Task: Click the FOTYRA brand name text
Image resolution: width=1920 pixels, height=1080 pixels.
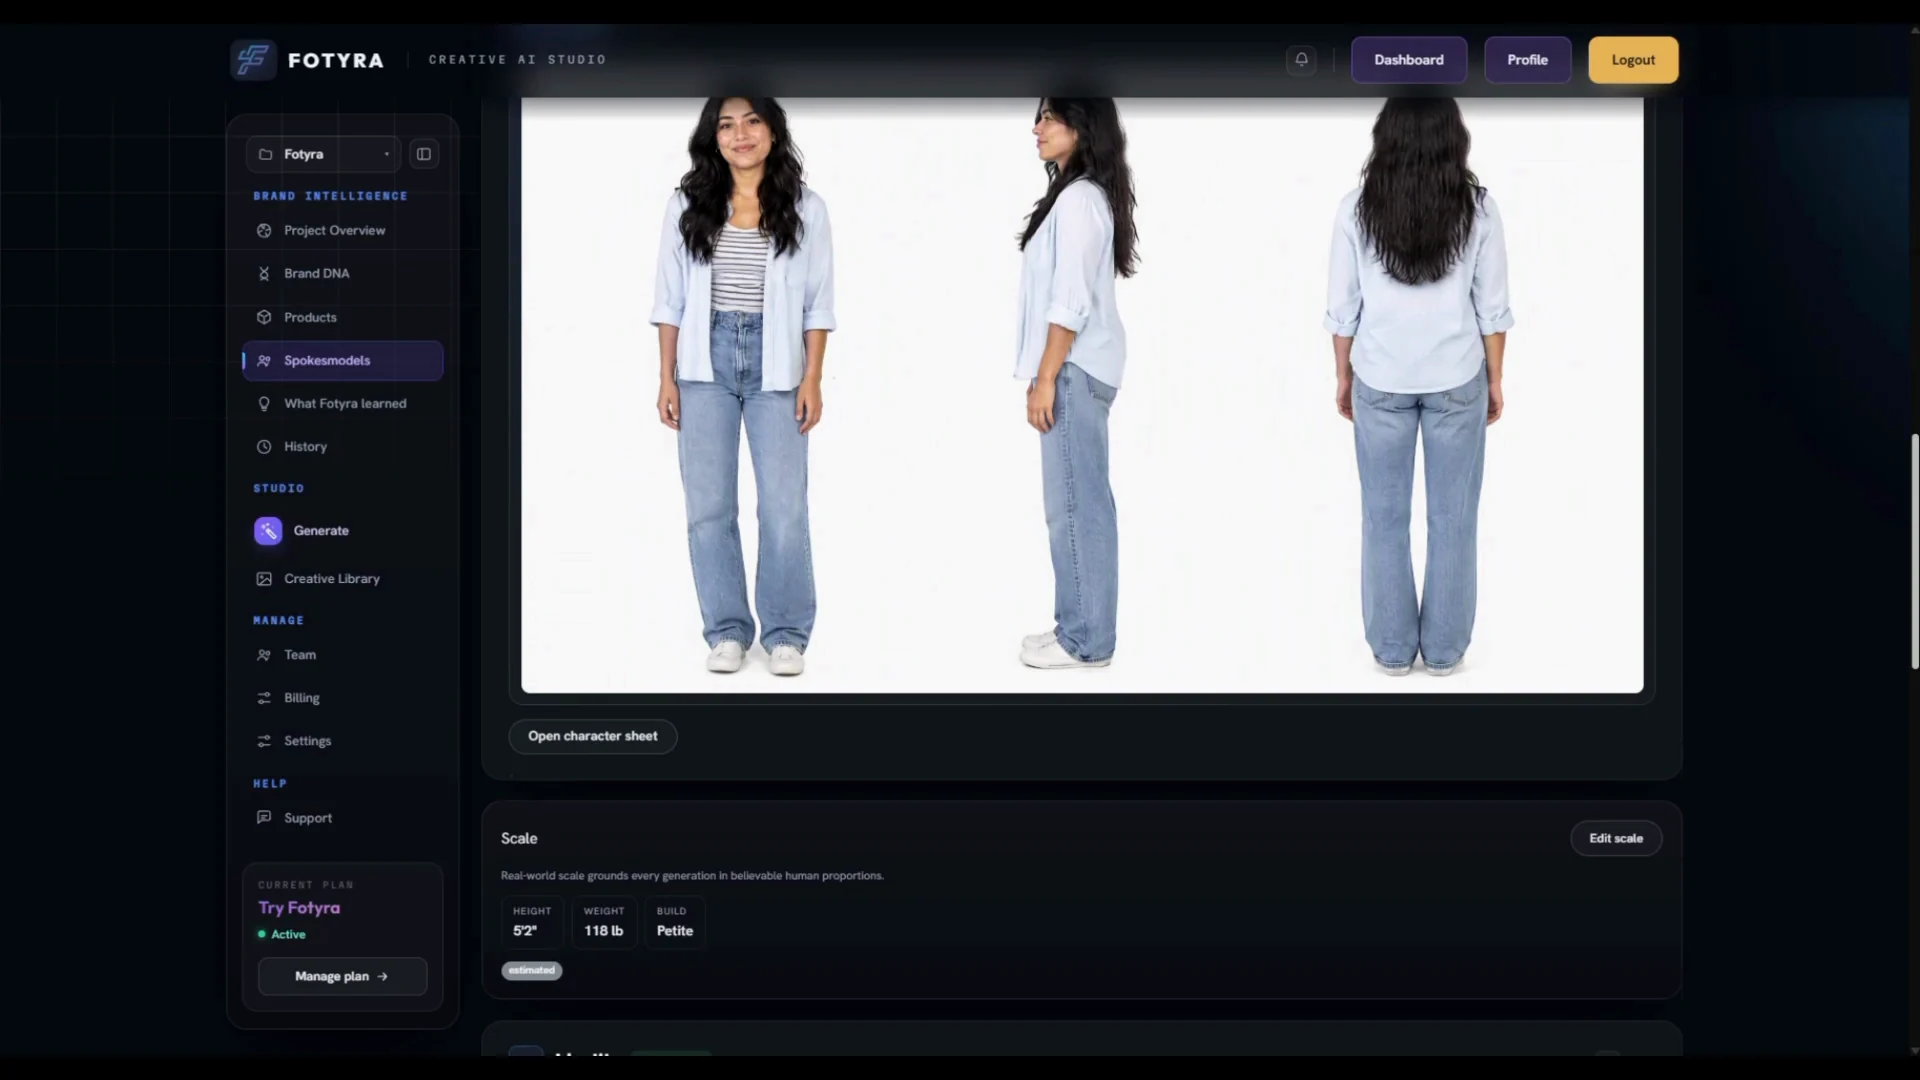Action: (x=336, y=61)
